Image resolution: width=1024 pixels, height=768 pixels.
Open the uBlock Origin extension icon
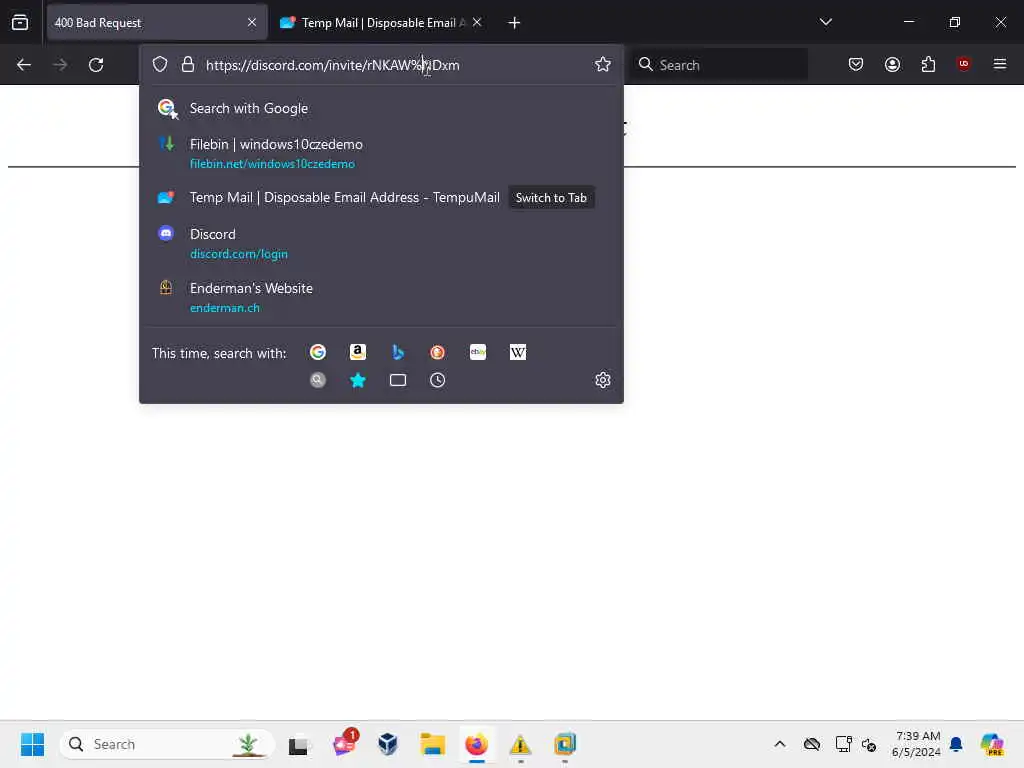(x=963, y=64)
